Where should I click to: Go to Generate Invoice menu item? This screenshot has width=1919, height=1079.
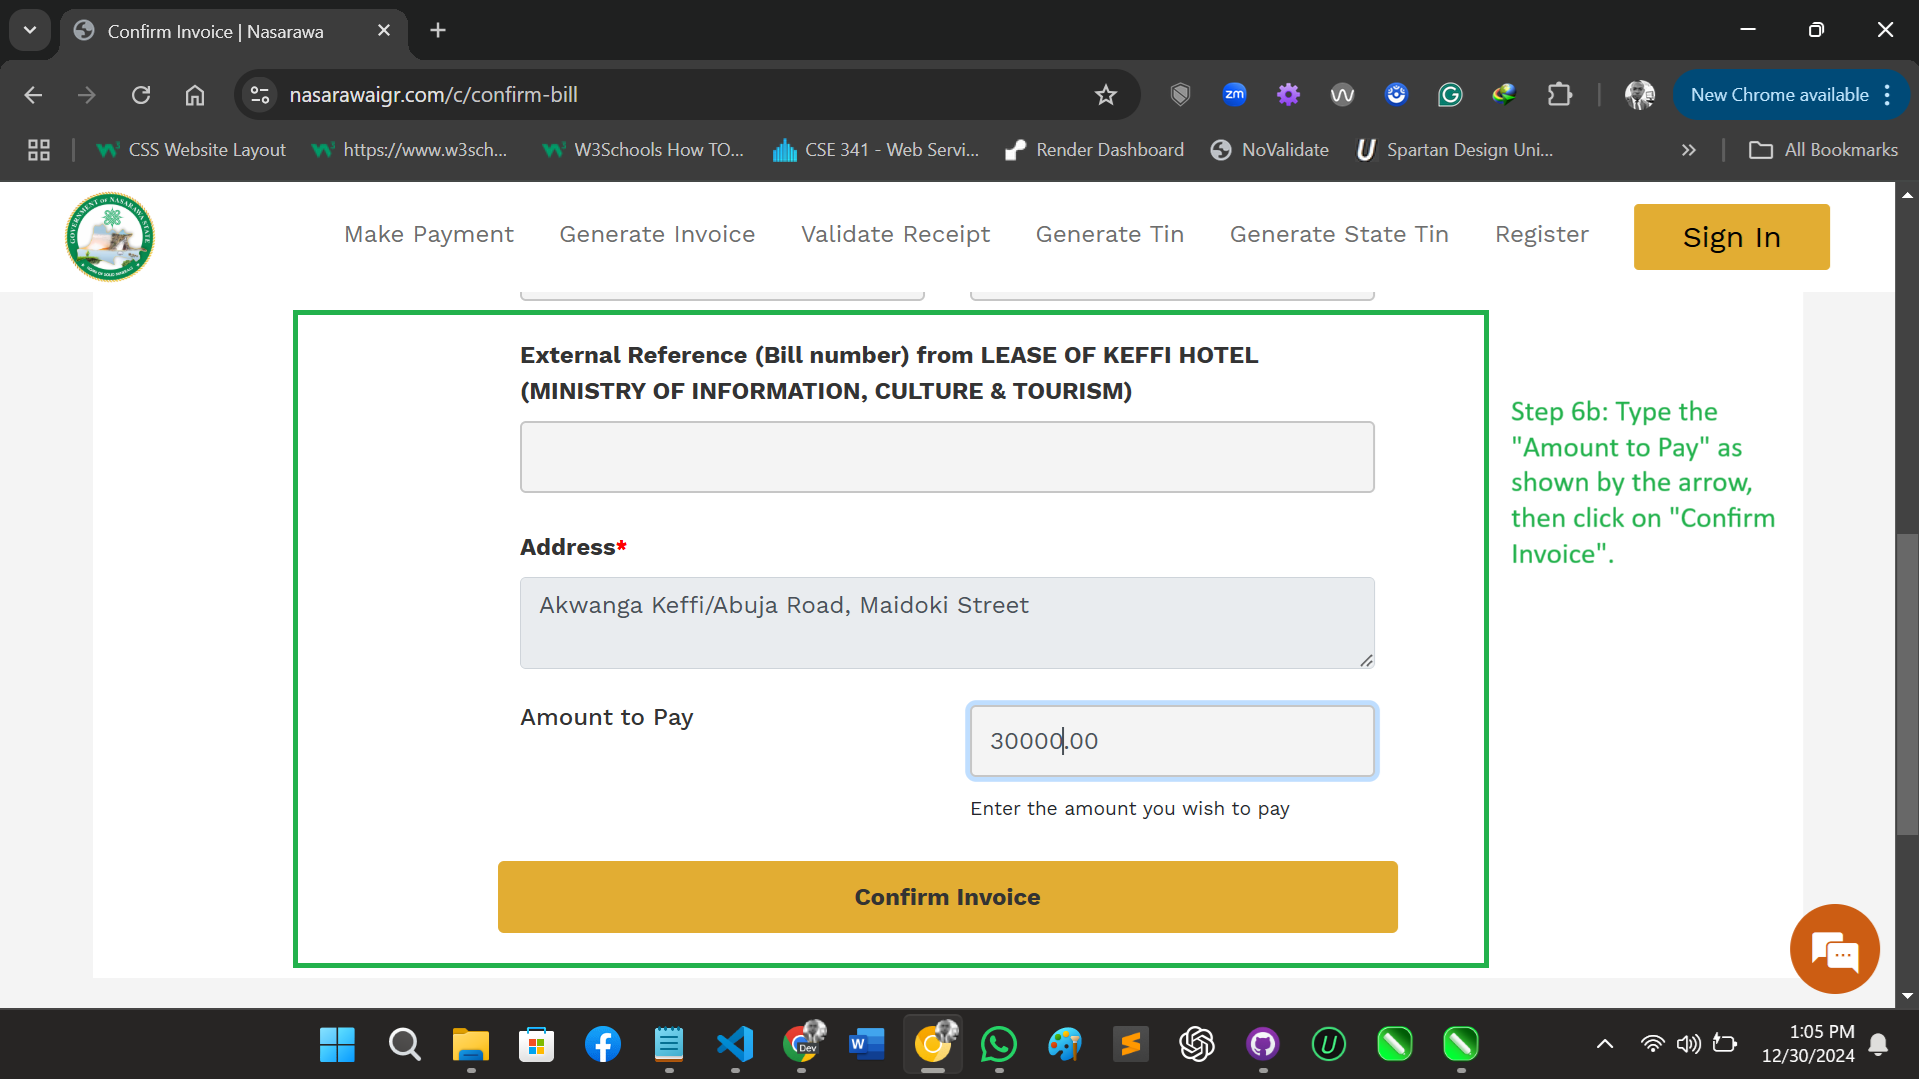tap(657, 234)
